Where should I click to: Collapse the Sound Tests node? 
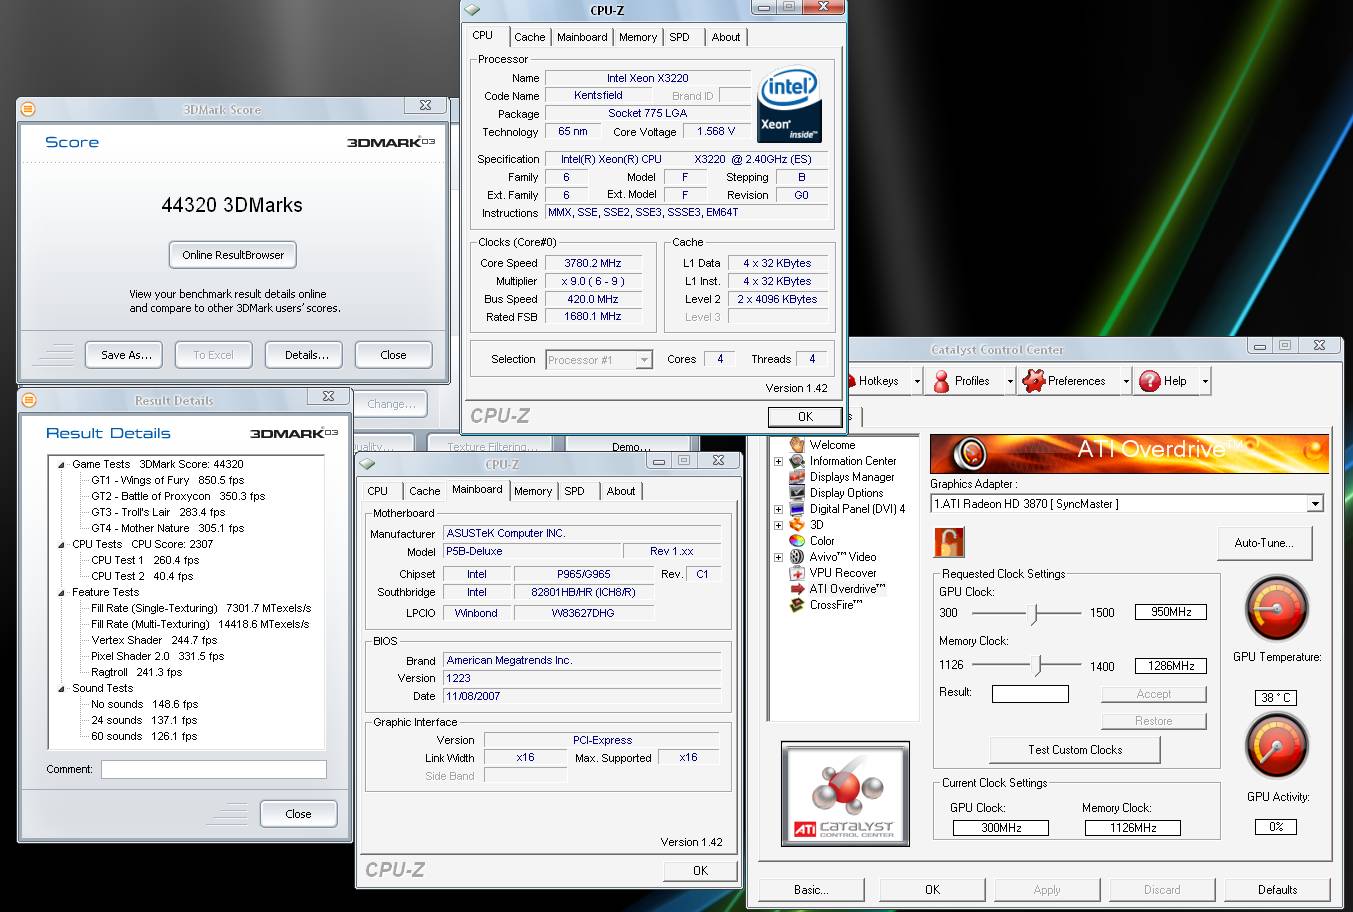coord(61,689)
